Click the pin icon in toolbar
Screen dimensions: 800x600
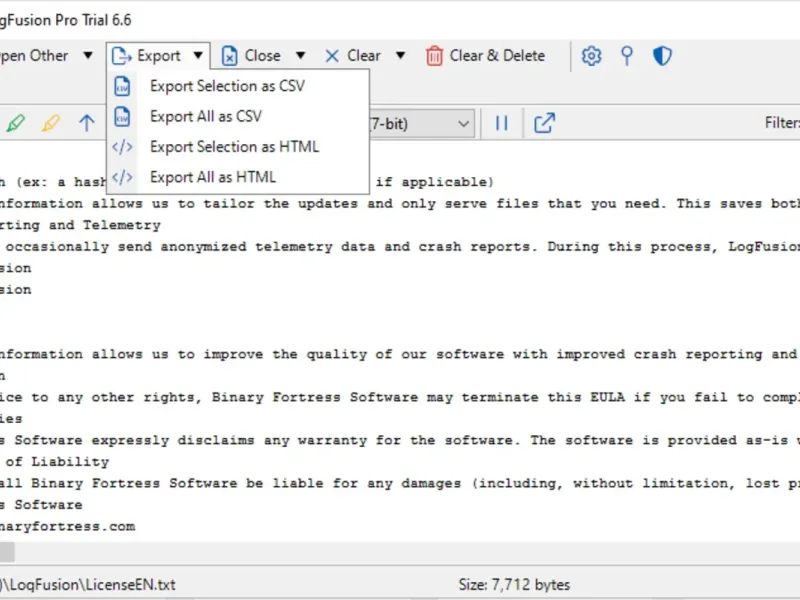[x=627, y=56]
